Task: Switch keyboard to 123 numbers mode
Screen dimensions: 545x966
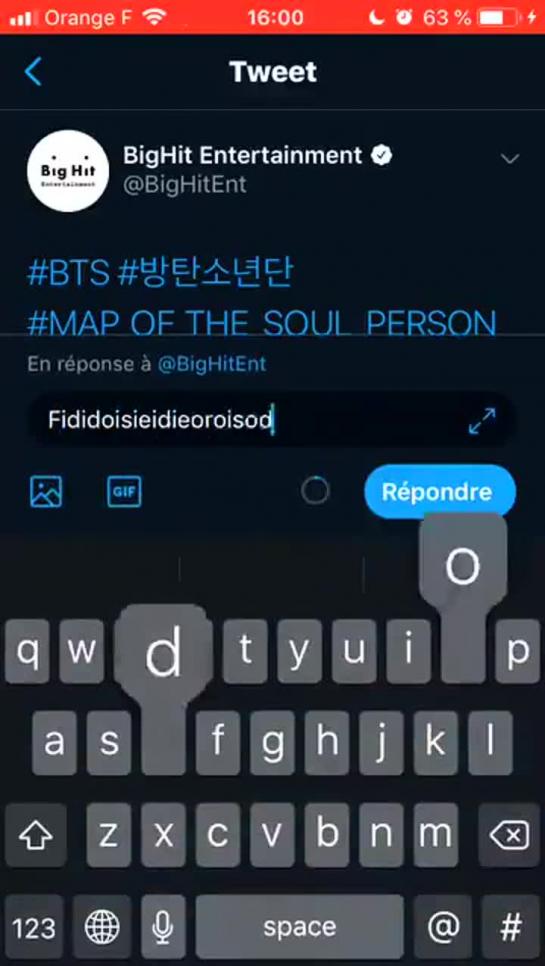Action: point(34,927)
